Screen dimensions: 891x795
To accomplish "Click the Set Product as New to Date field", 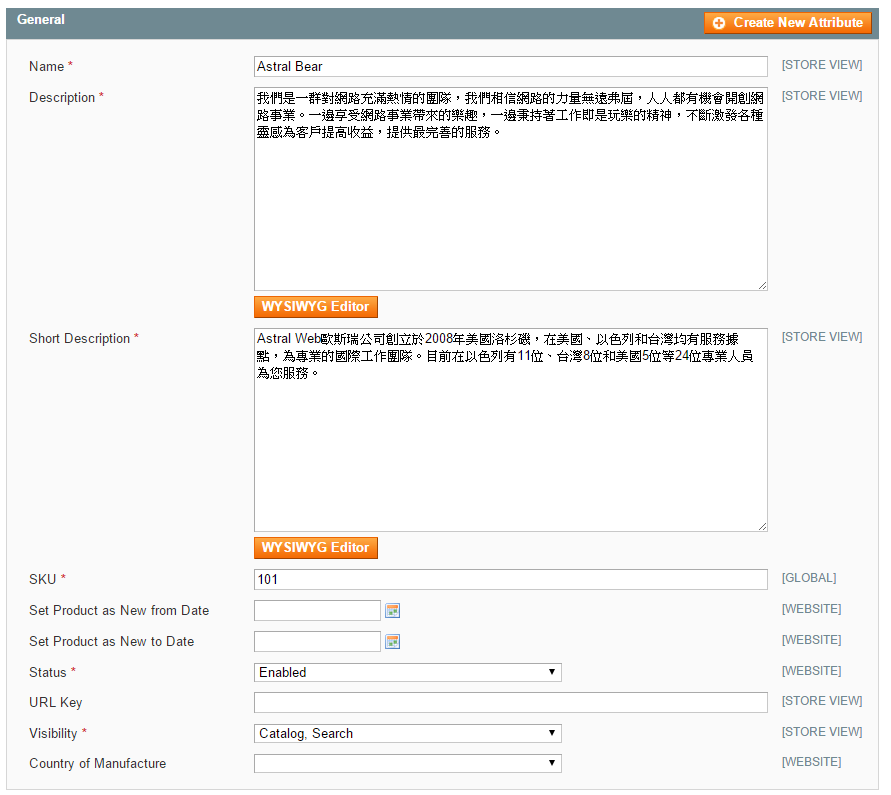I will [317, 642].
